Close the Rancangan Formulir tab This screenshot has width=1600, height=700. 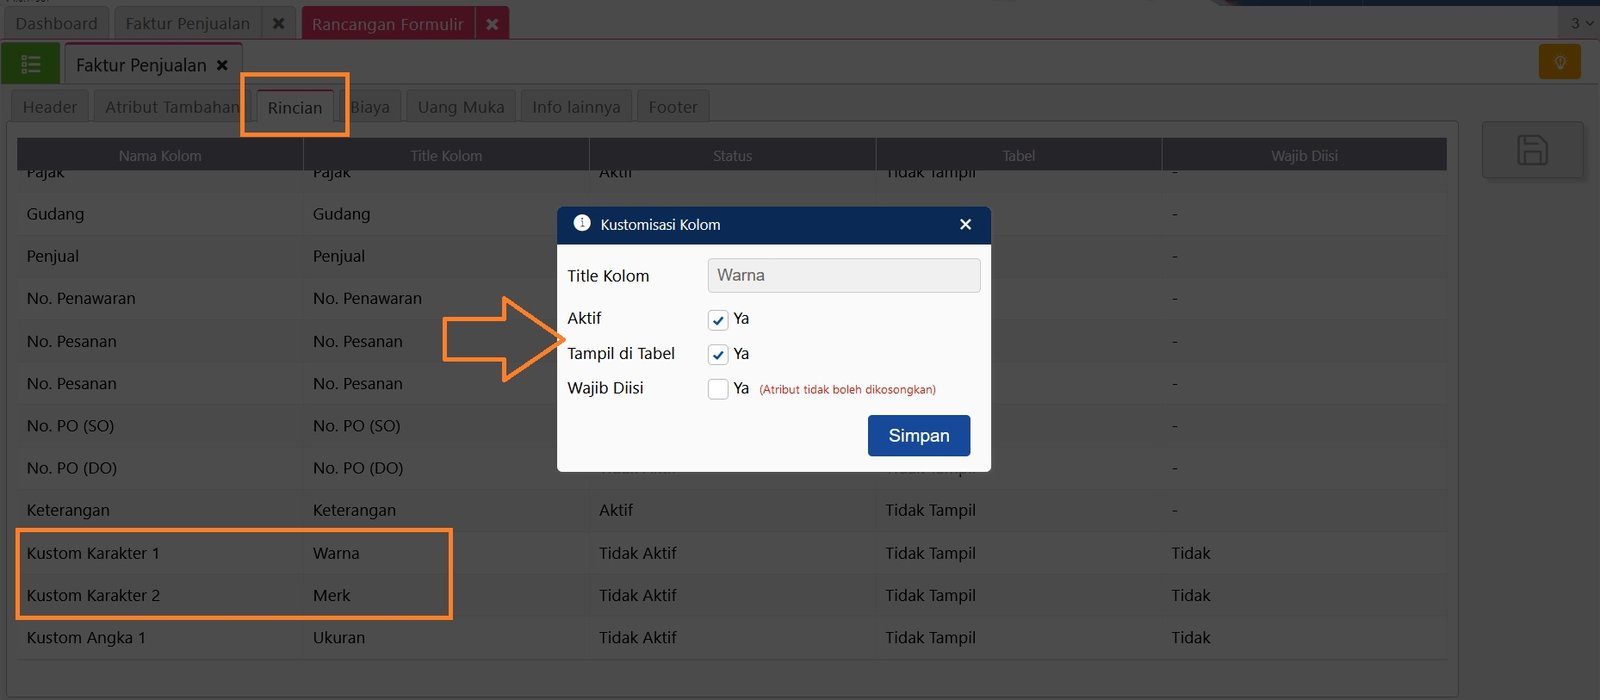click(492, 24)
